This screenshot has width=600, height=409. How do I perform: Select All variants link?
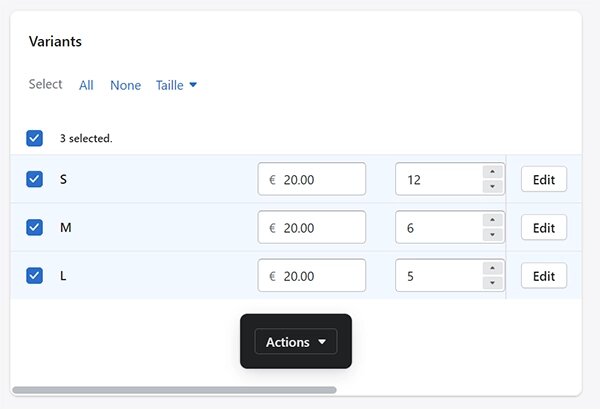tap(86, 85)
